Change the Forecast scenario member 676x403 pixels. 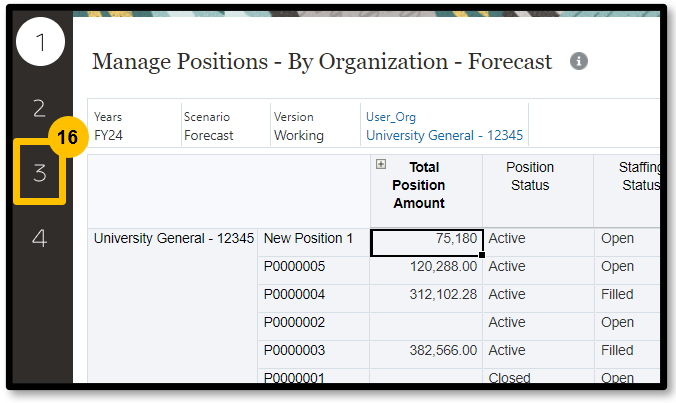[x=208, y=135]
